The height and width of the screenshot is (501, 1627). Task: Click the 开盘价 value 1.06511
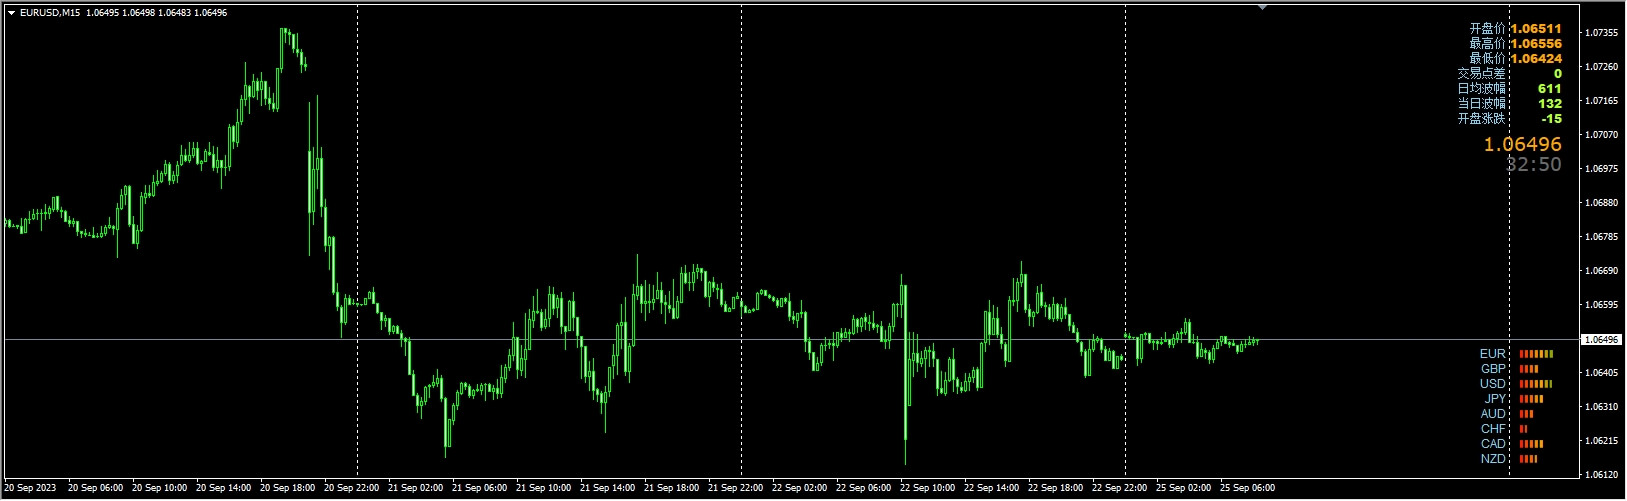(x=1535, y=29)
